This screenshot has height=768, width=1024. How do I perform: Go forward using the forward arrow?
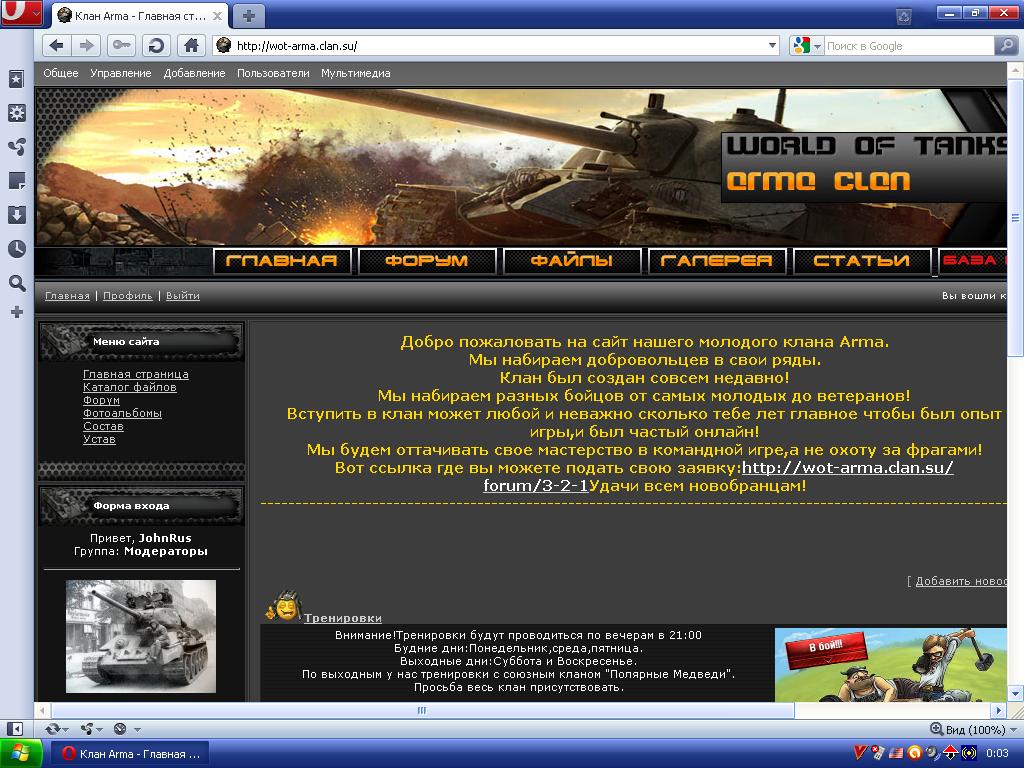[x=86, y=46]
